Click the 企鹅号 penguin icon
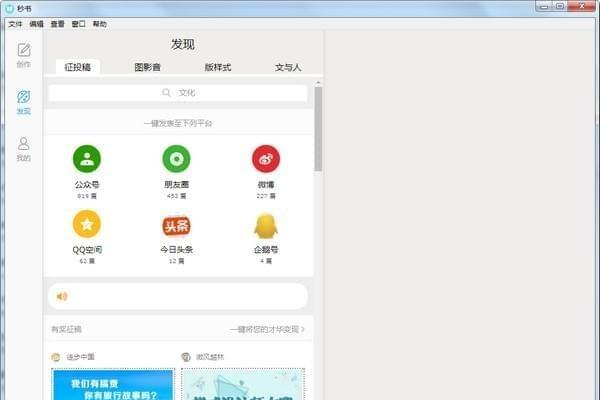600x400 pixels. [x=266, y=226]
